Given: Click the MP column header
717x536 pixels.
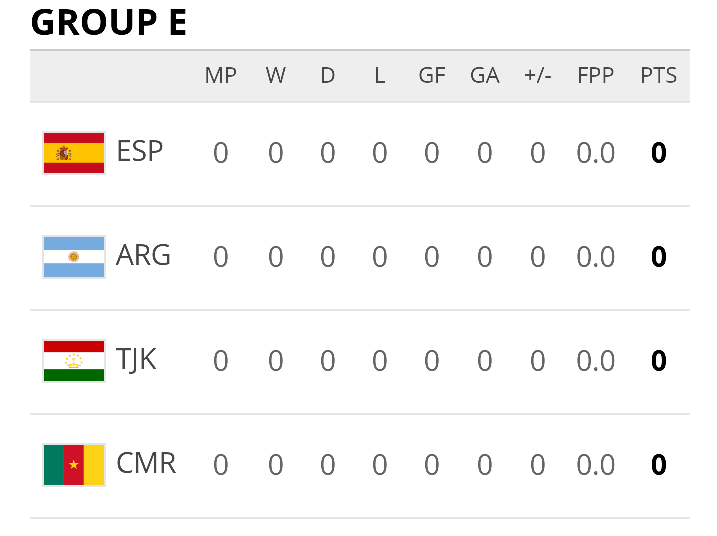Looking at the screenshot, I should click(x=220, y=75).
